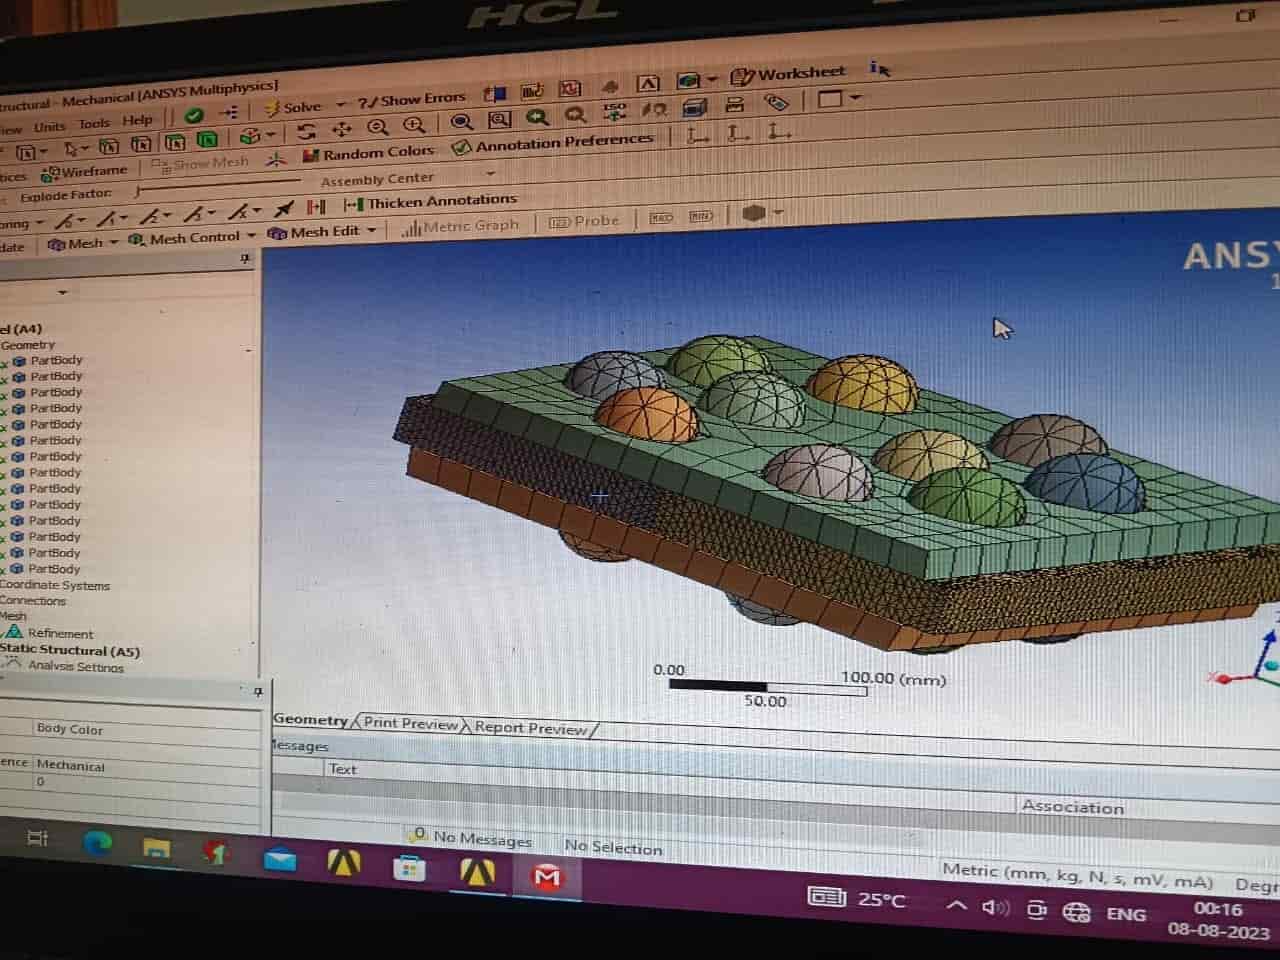This screenshot has width=1280, height=960.
Task: Click the Random Colors icon
Action: [368, 153]
